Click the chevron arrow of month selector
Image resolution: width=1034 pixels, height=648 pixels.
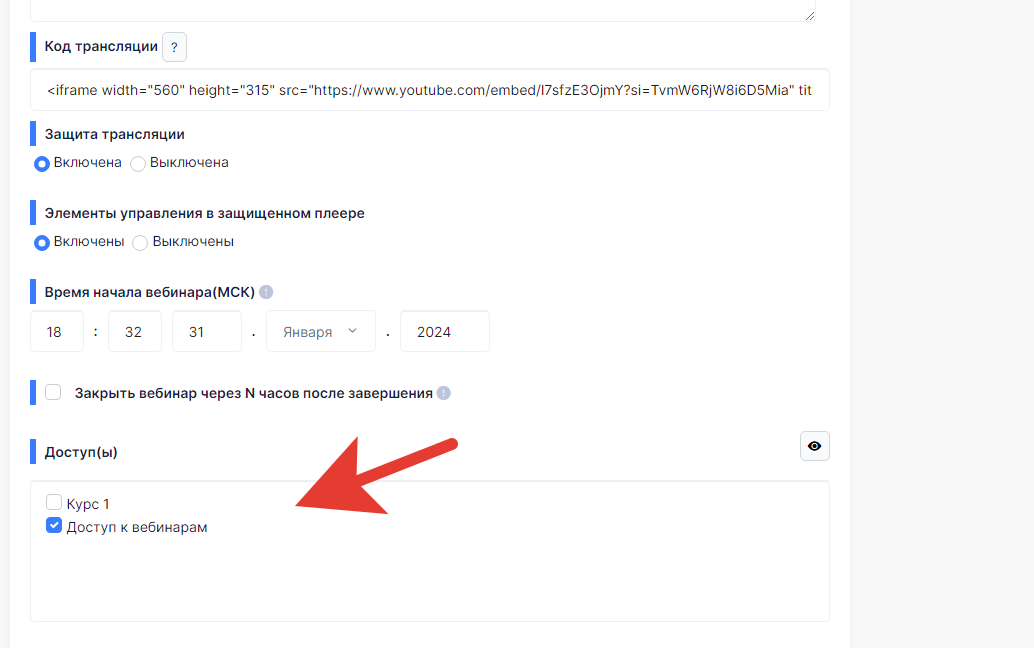(x=352, y=331)
